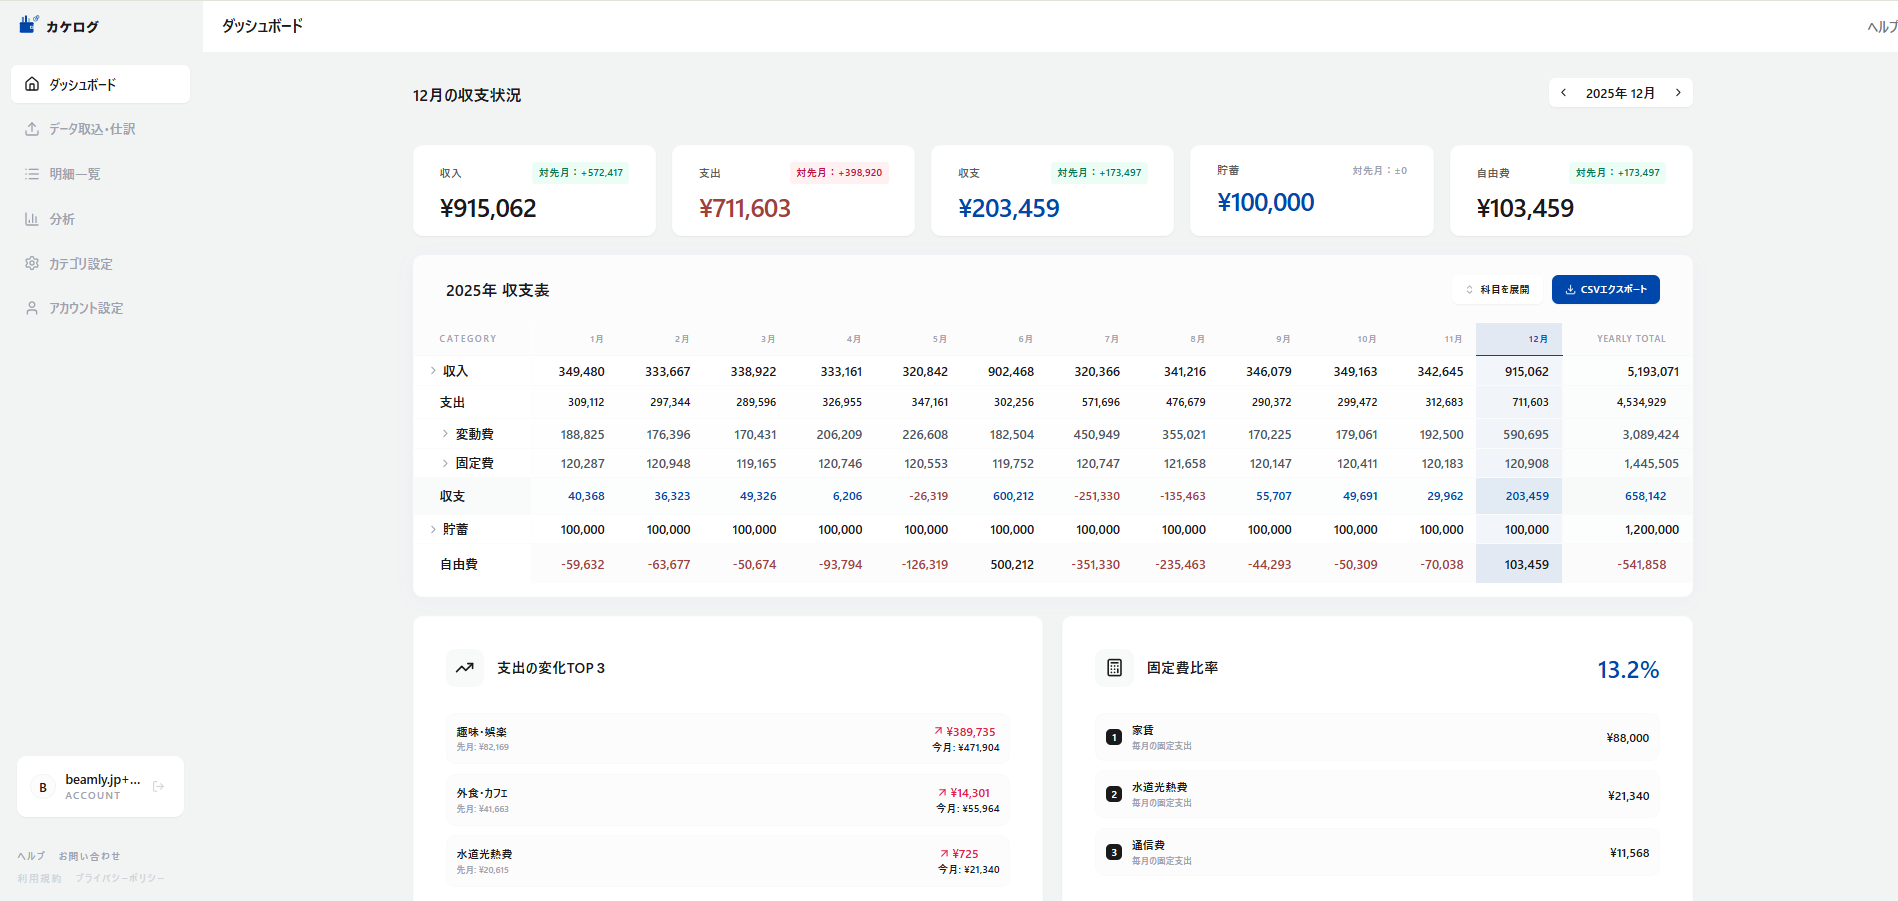Click 収入 yearly total 5,193,071
This screenshot has height=901, width=1898.
(1653, 371)
